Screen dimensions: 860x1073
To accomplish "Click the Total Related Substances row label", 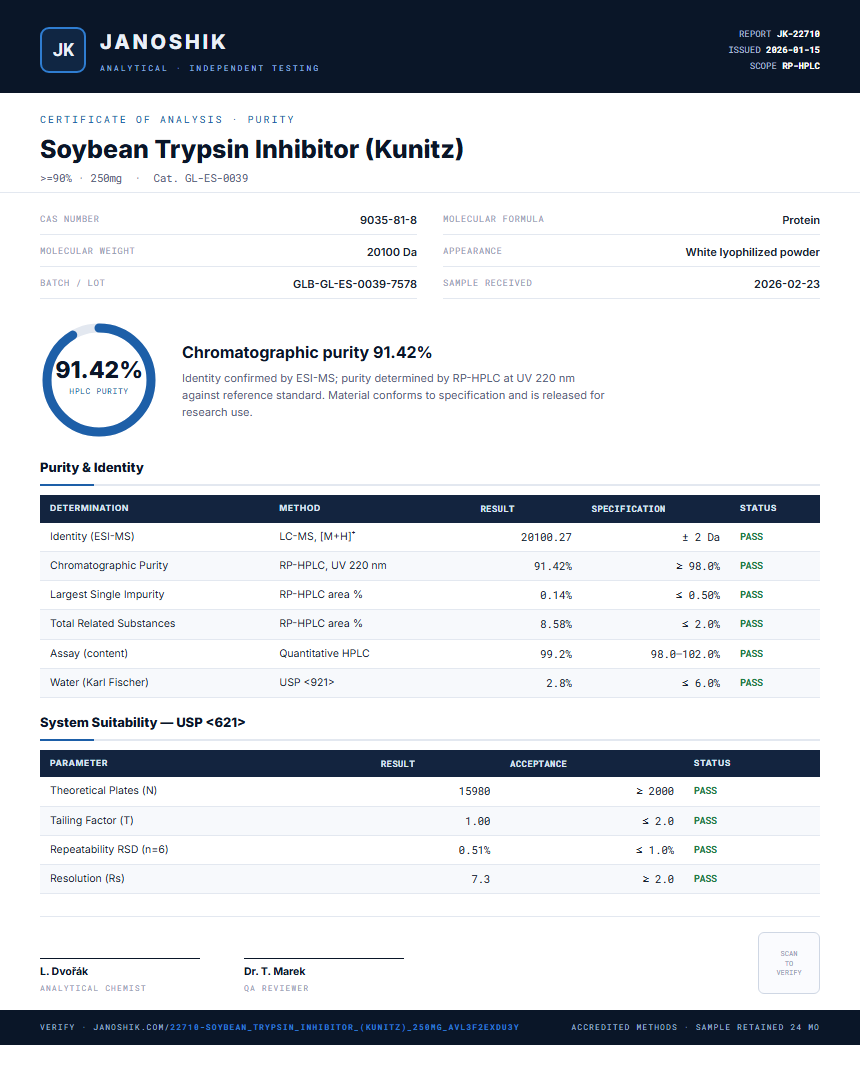I will (112, 623).
